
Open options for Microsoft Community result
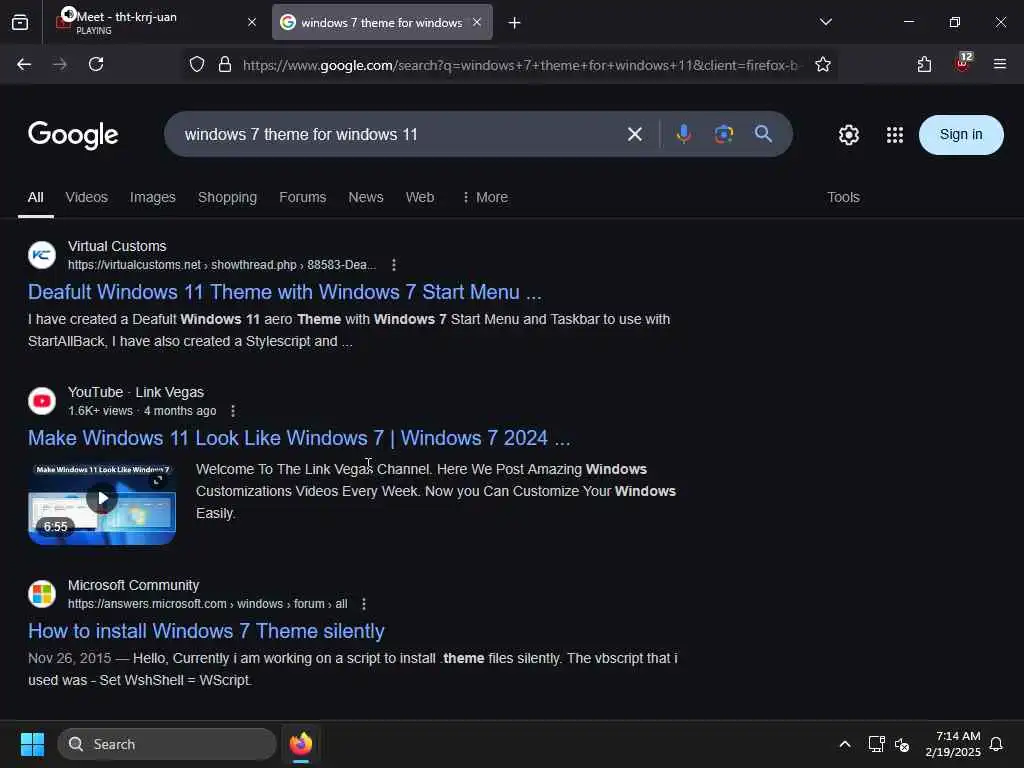click(364, 604)
